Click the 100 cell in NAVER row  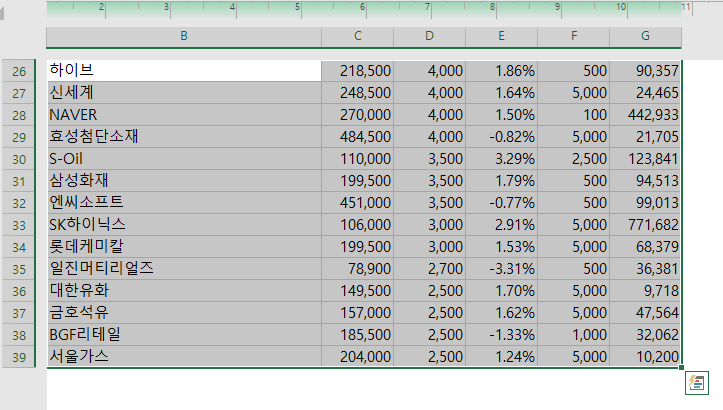click(574, 115)
